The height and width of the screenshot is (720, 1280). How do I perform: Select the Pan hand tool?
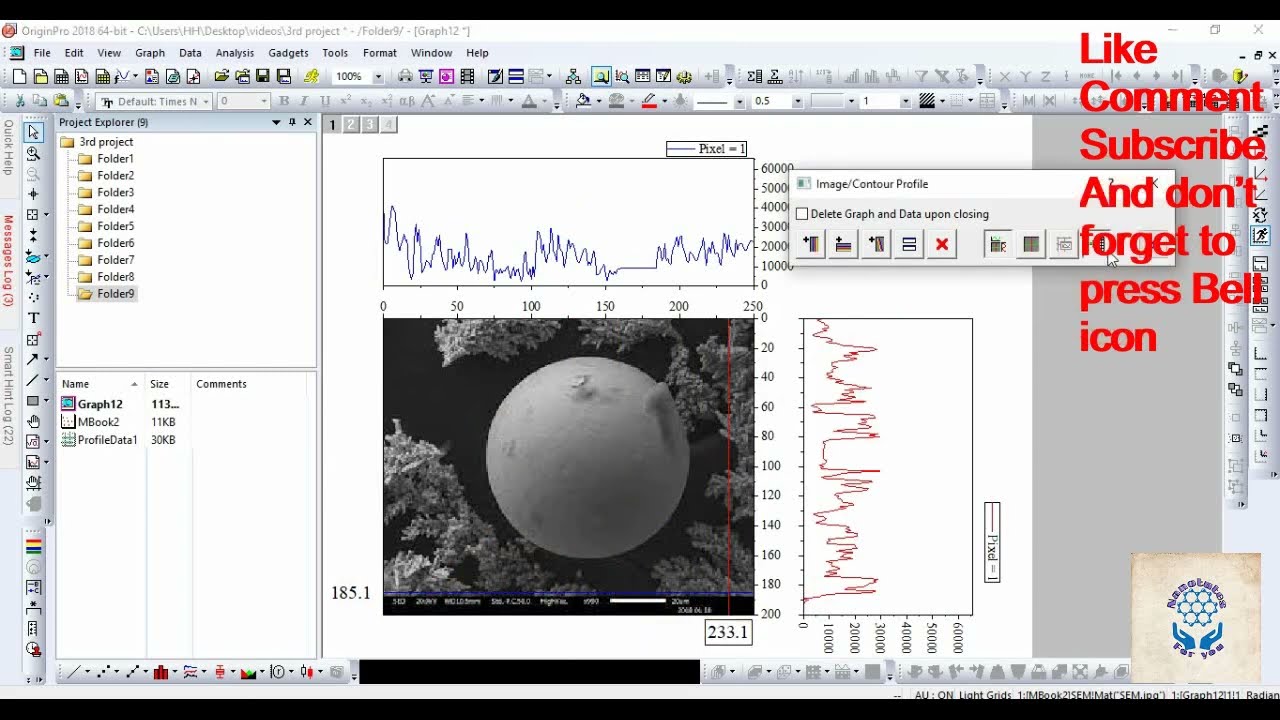tap(33, 421)
